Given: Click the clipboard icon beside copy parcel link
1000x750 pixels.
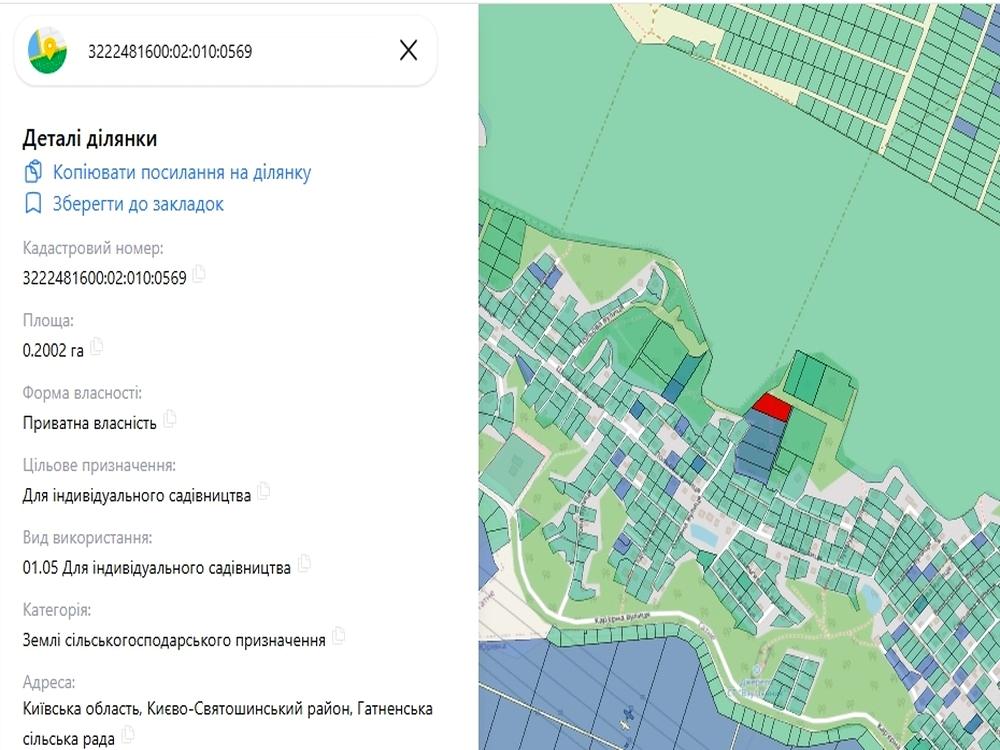Looking at the screenshot, I should coord(33,172).
